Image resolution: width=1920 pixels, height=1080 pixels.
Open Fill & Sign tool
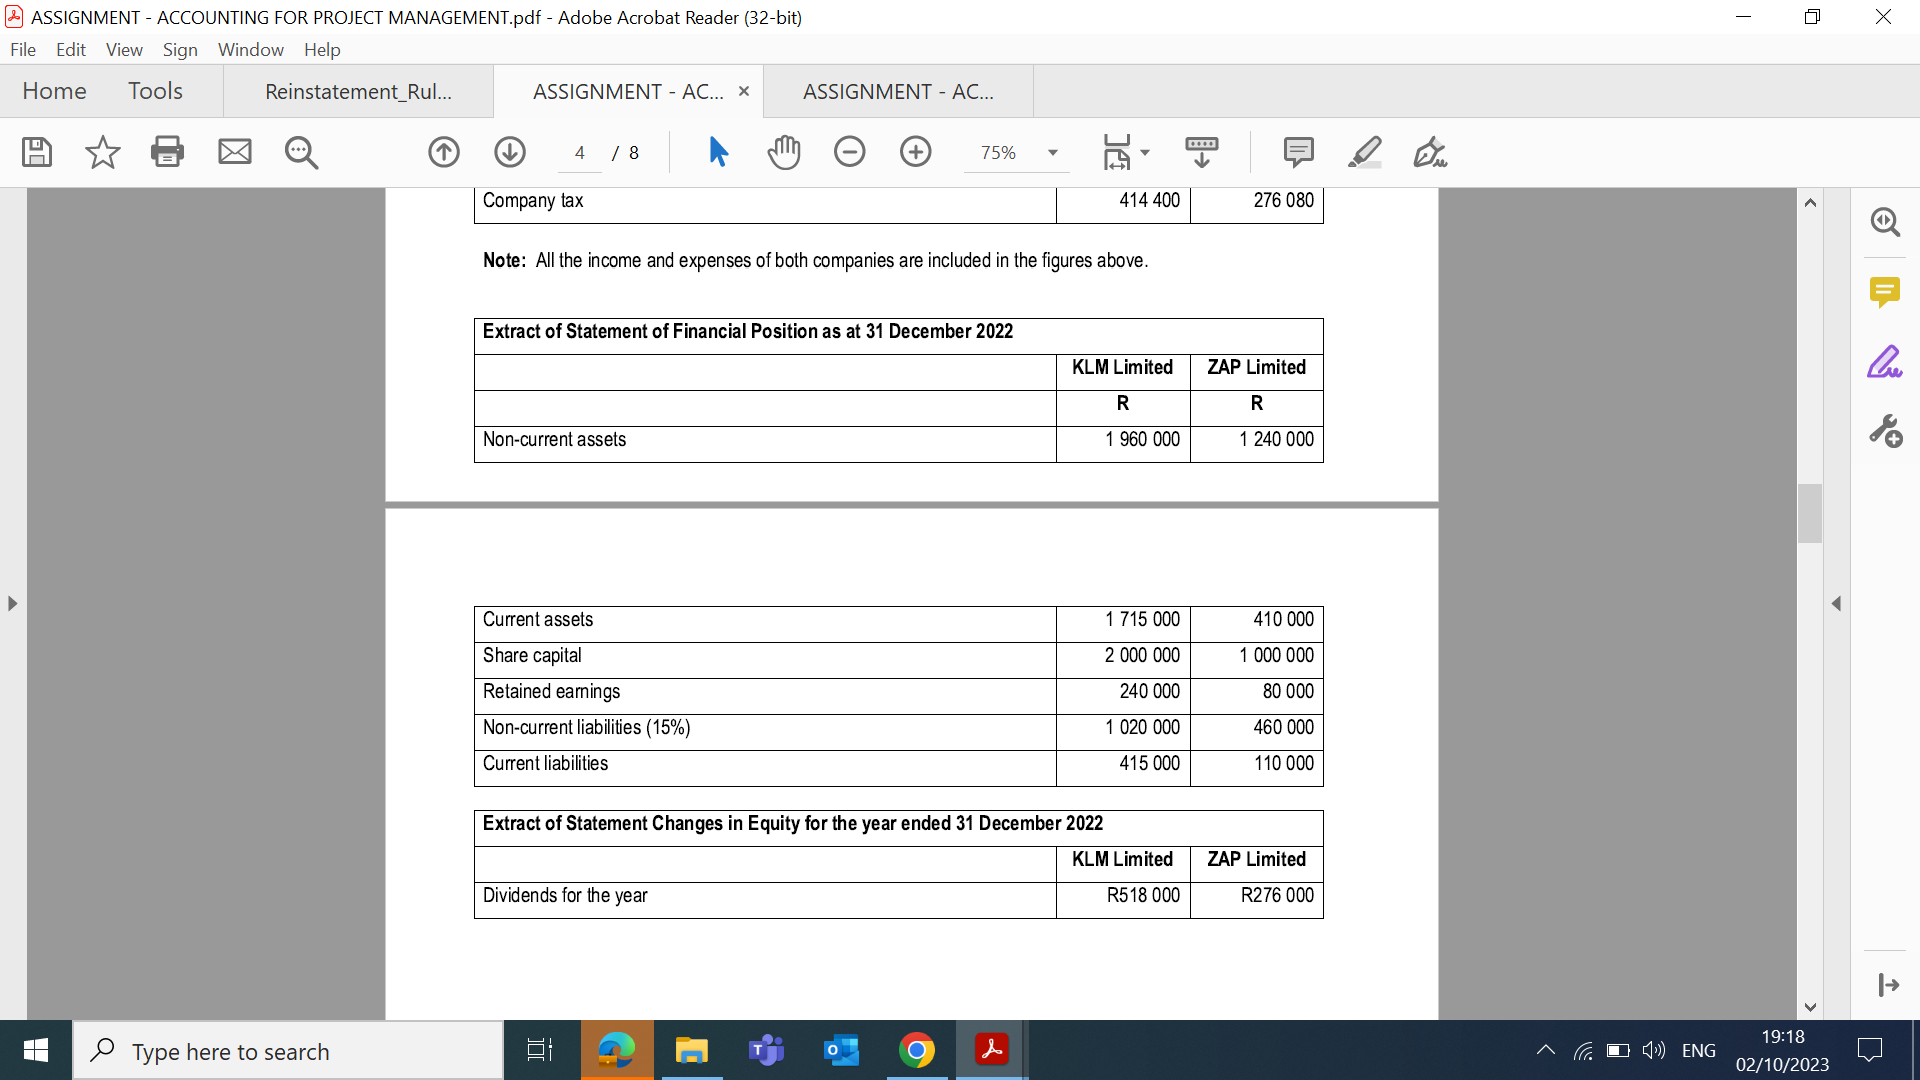tap(1429, 152)
